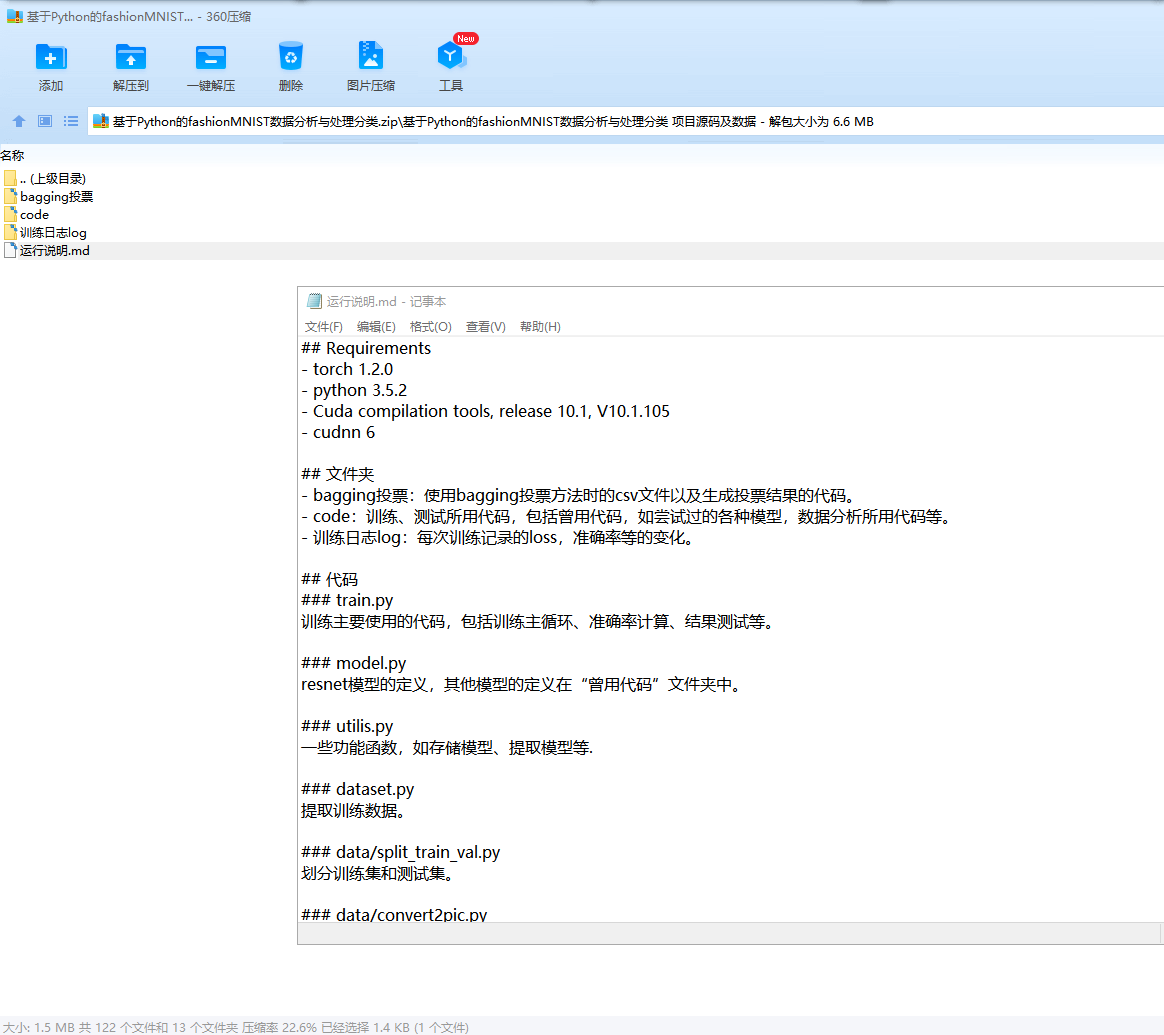
Task: Click the archive path address field
Action: [625, 121]
